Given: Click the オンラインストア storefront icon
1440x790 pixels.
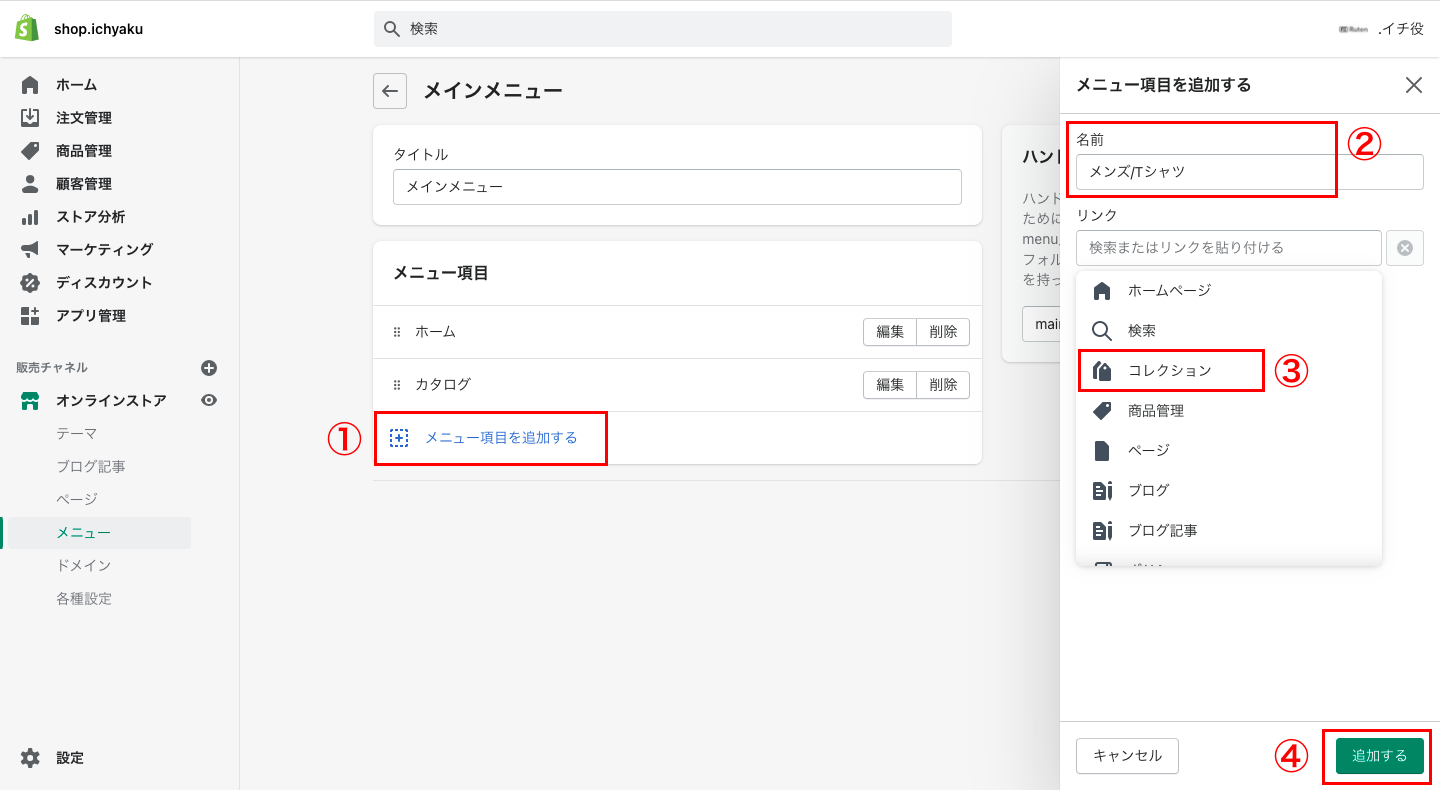Looking at the screenshot, I should [x=30, y=401].
